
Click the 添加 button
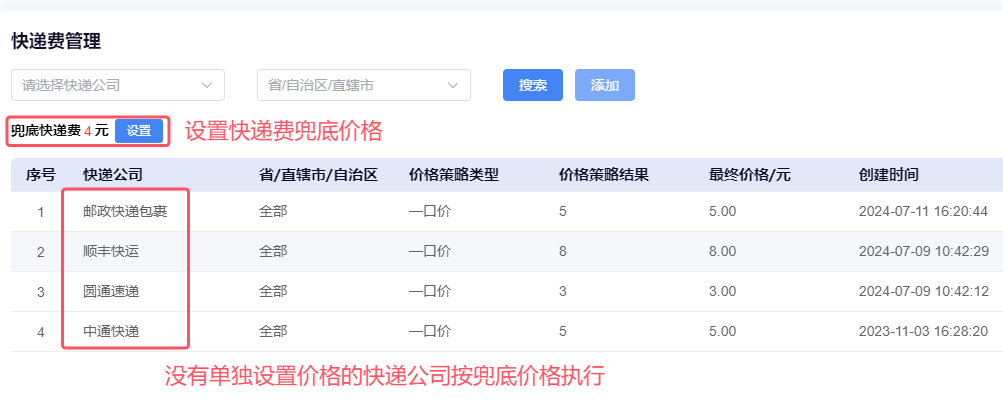[x=605, y=85]
